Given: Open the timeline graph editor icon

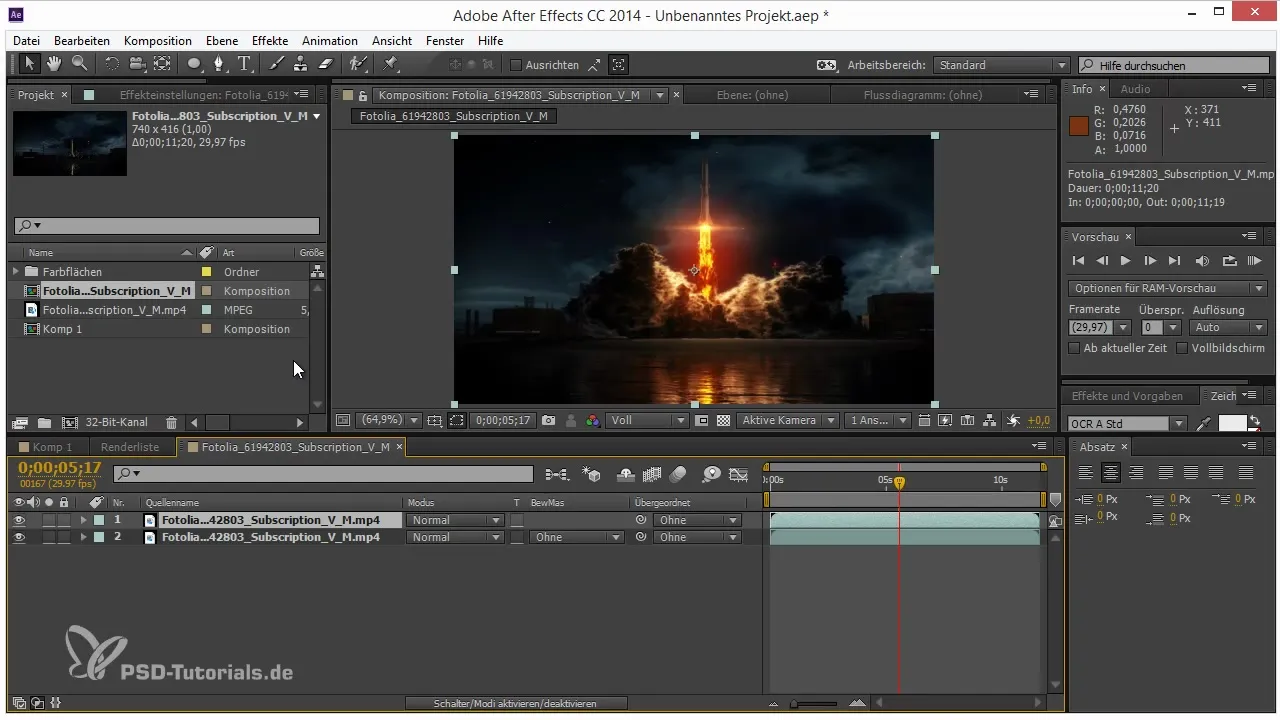Looking at the screenshot, I should pos(739,474).
